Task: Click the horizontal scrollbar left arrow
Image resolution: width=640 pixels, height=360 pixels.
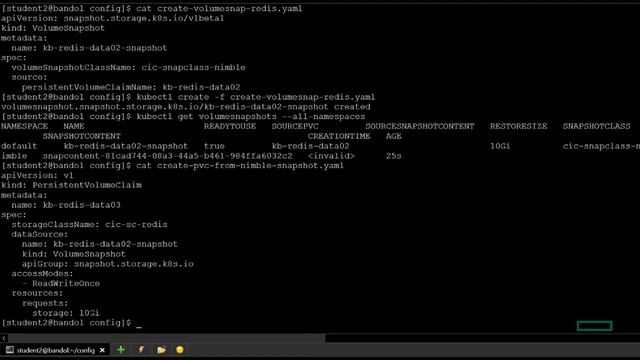Action: 4,338
